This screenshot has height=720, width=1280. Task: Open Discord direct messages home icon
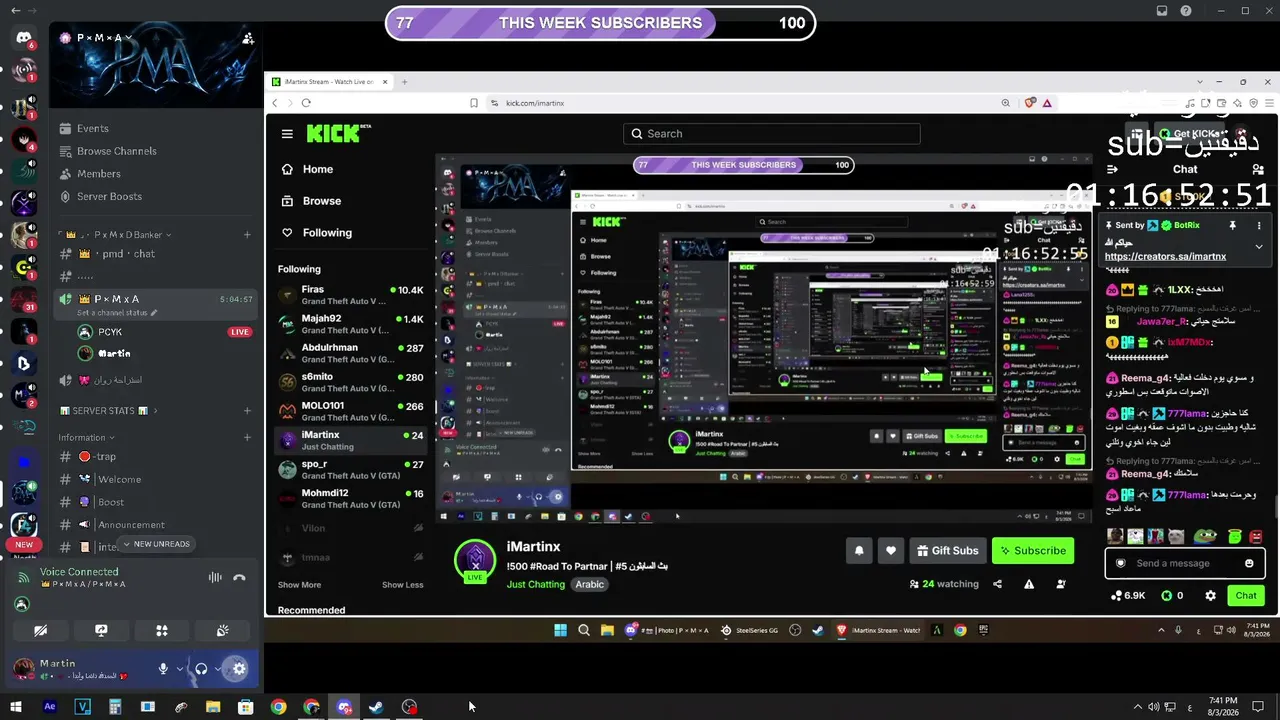coord(23,39)
